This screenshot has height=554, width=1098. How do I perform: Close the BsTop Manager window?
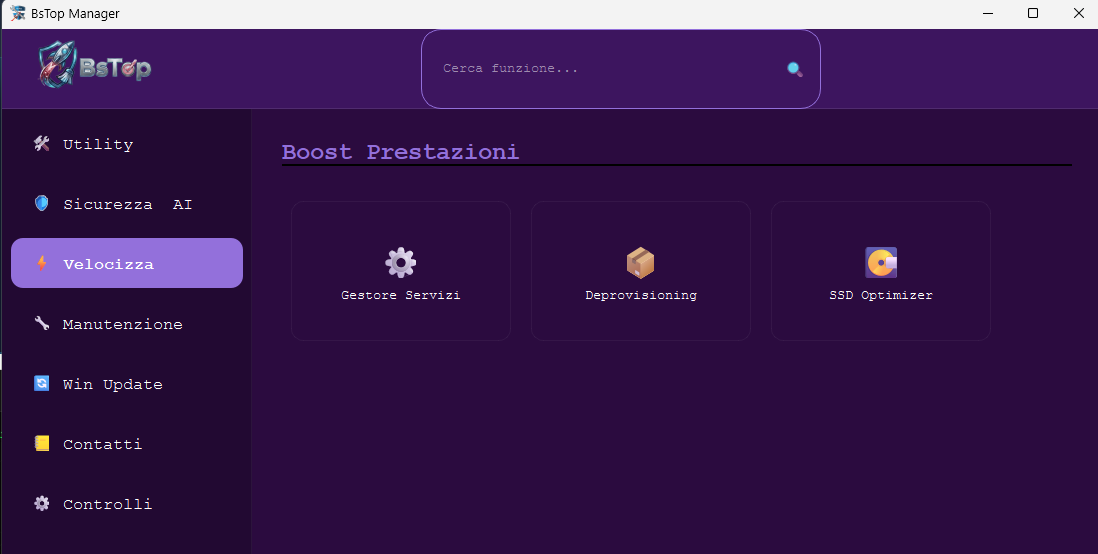click(x=1078, y=14)
